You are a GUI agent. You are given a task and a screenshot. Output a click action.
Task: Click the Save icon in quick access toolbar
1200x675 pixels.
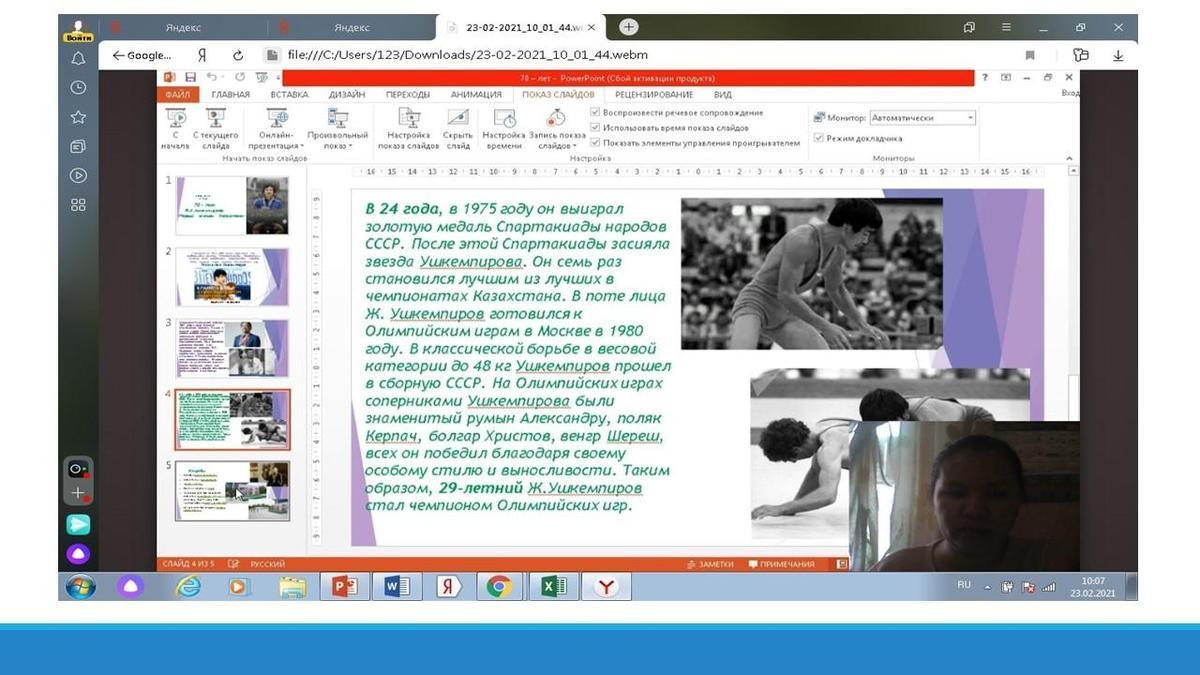click(190, 77)
